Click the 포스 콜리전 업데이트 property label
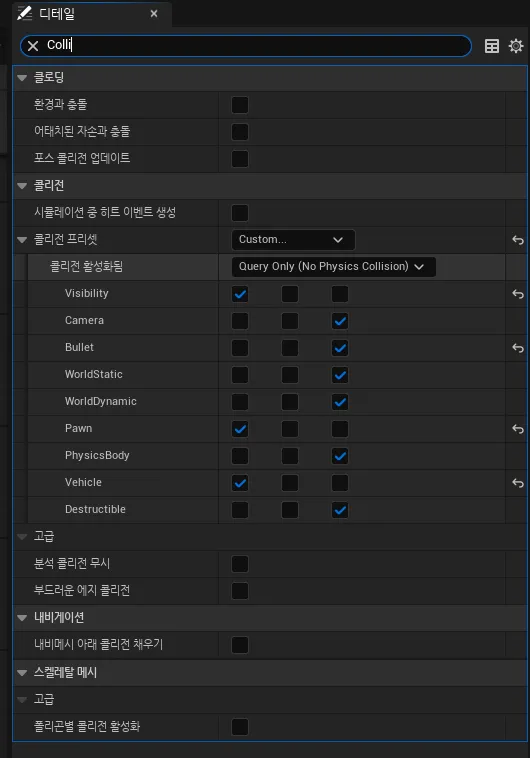Image resolution: width=530 pixels, height=758 pixels. (x=82, y=159)
